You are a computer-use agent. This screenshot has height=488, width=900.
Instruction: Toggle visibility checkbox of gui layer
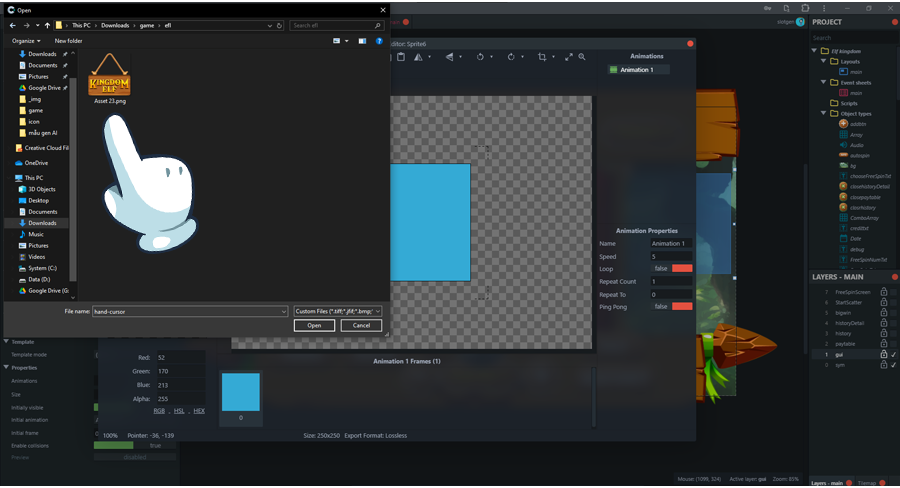coord(894,354)
